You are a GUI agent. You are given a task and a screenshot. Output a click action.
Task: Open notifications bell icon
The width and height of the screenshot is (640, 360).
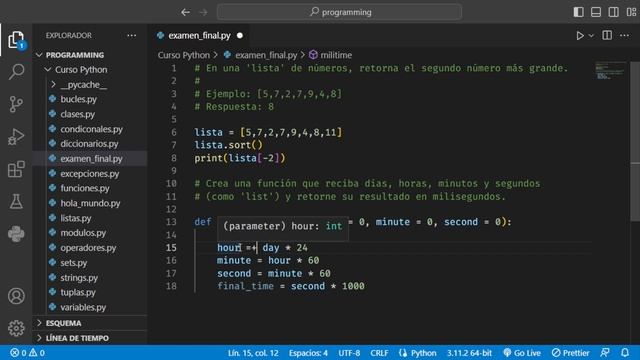coord(625,353)
